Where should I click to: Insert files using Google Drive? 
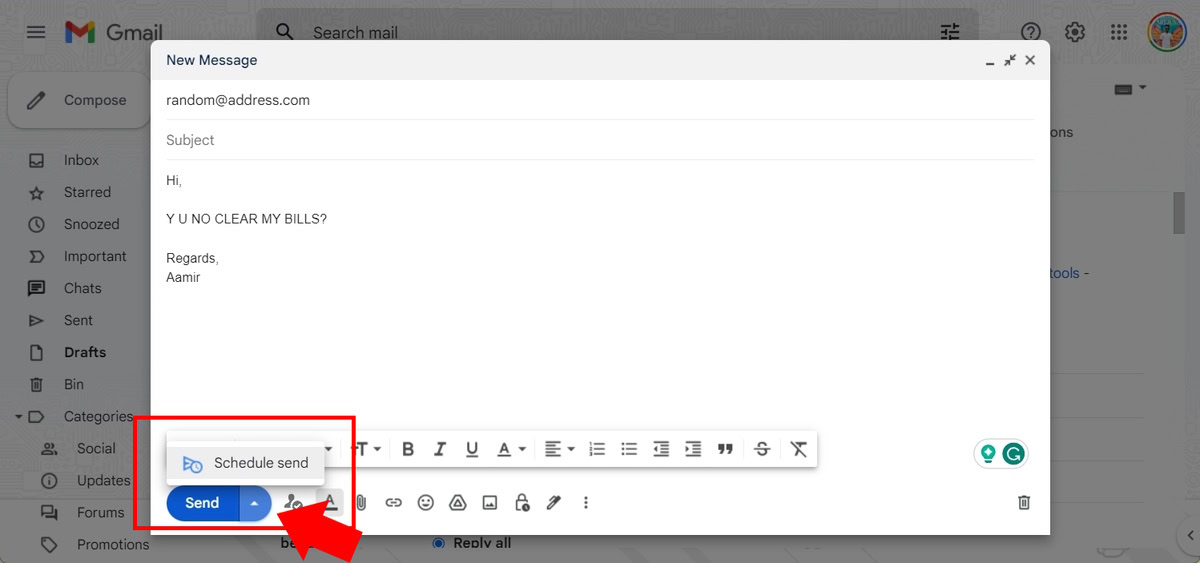[458, 503]
